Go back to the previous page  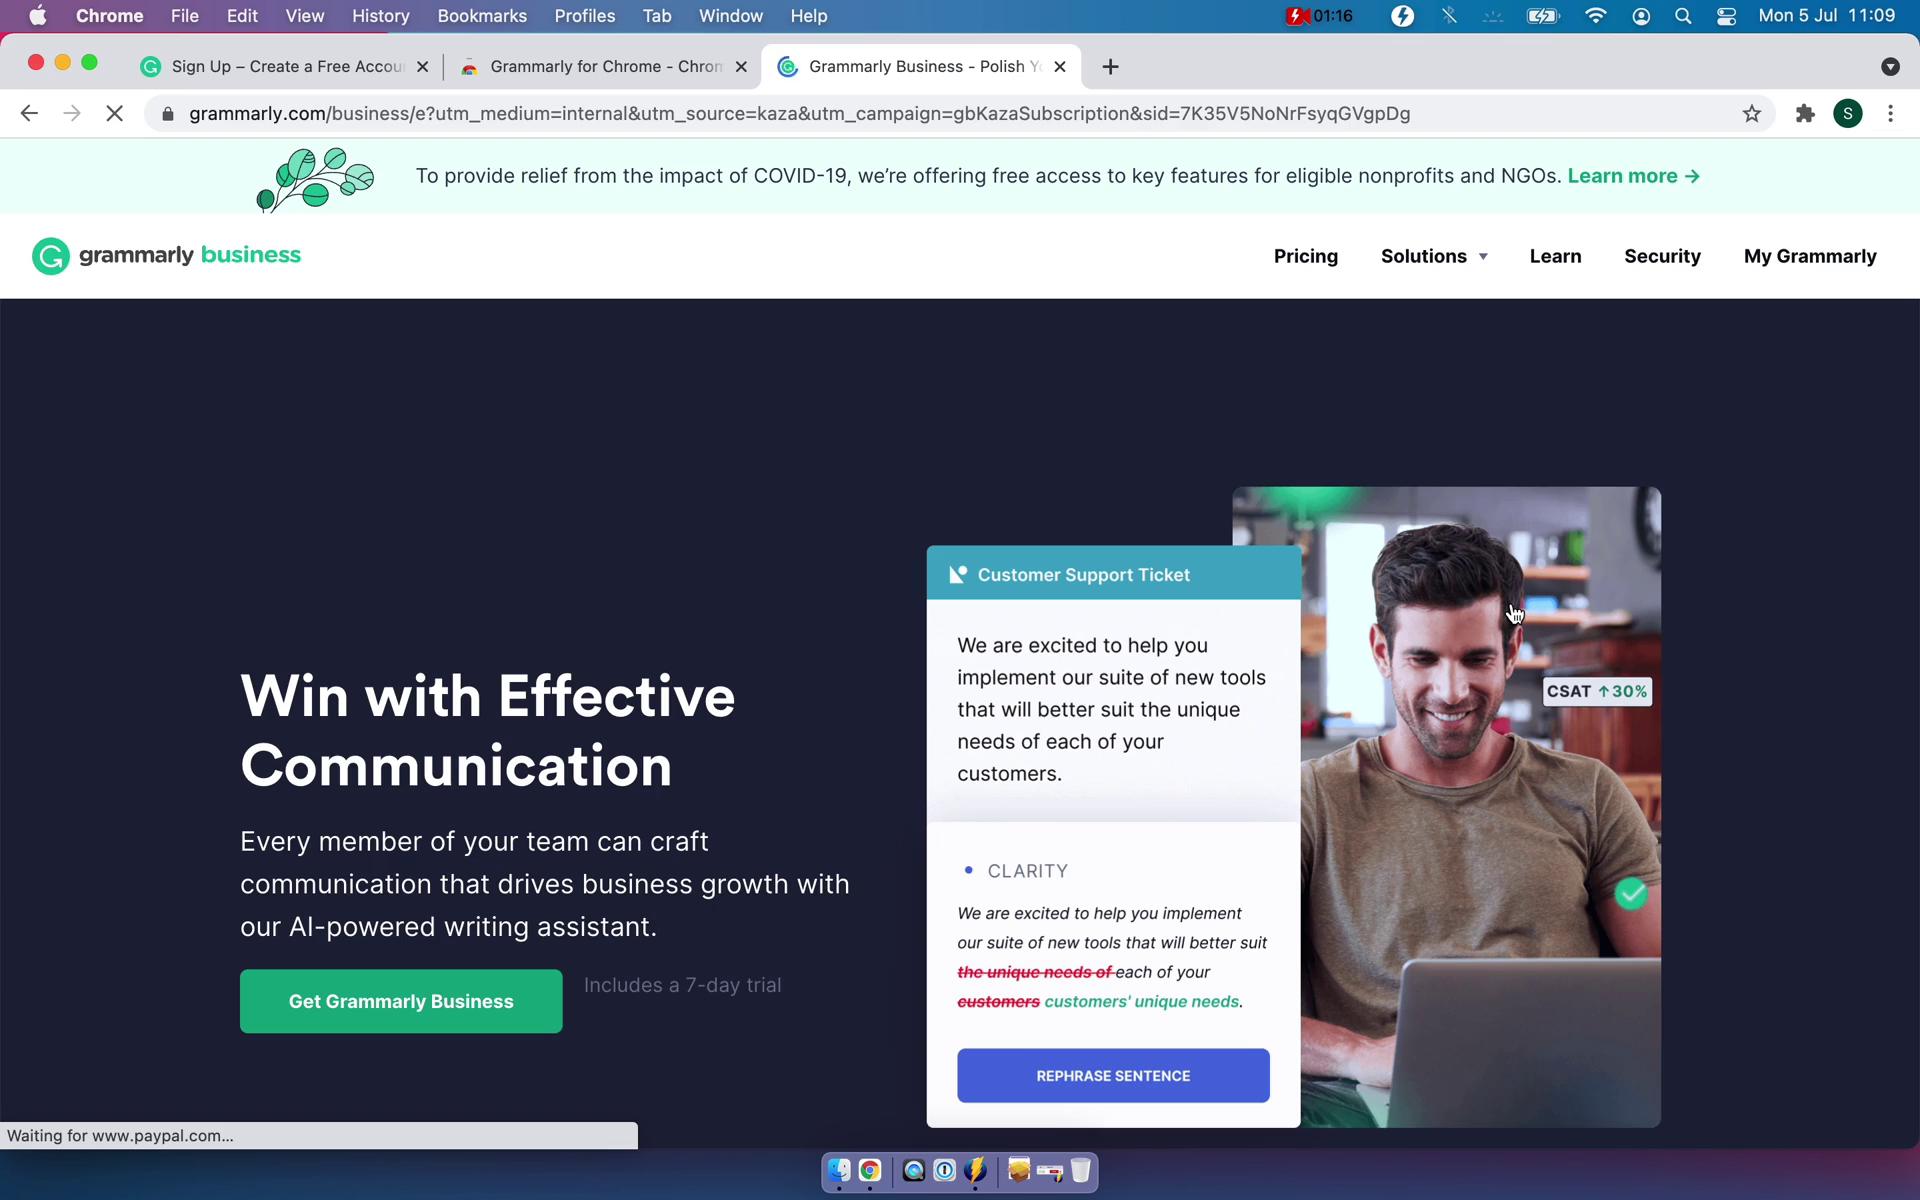(29, 114)
